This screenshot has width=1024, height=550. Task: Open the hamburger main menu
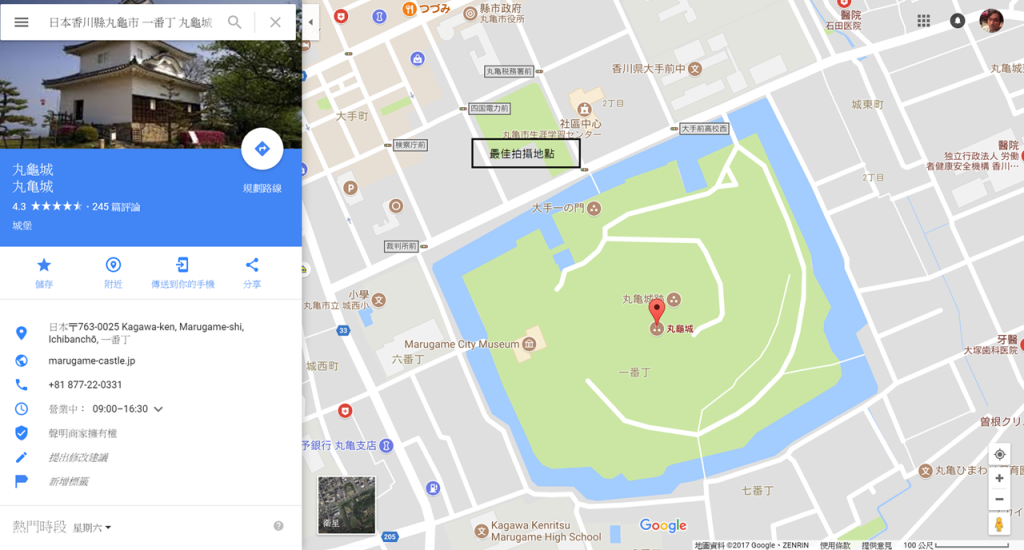pyautogui.click(x=21, y=22)
